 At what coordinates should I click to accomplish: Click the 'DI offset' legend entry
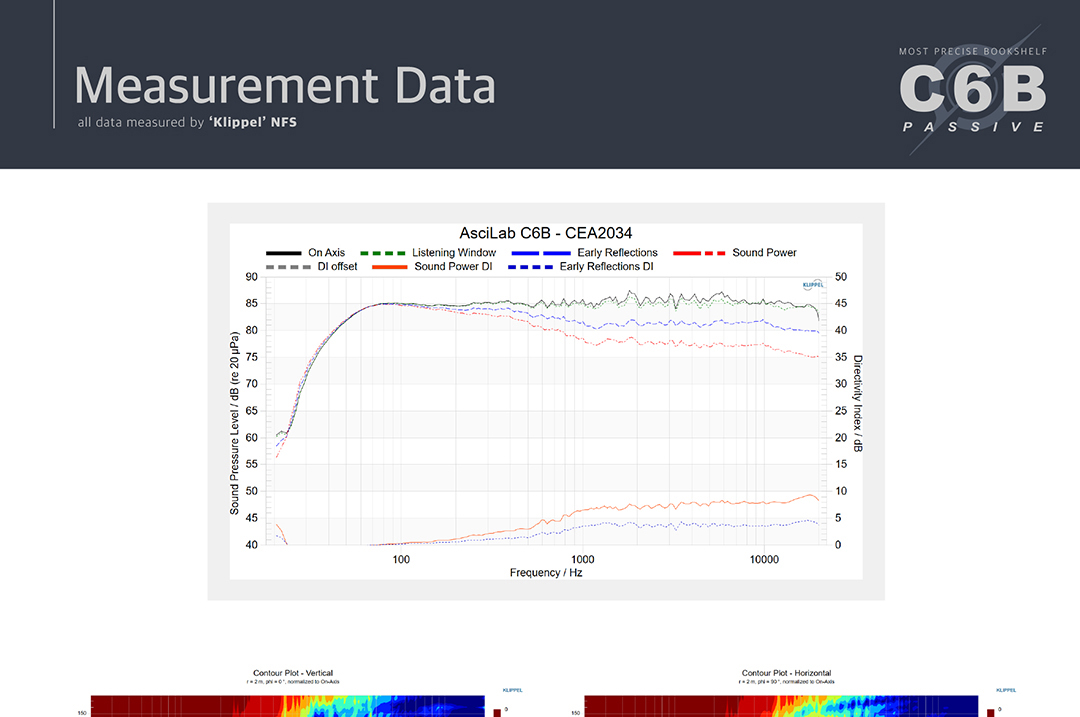(x=311, y=267)
